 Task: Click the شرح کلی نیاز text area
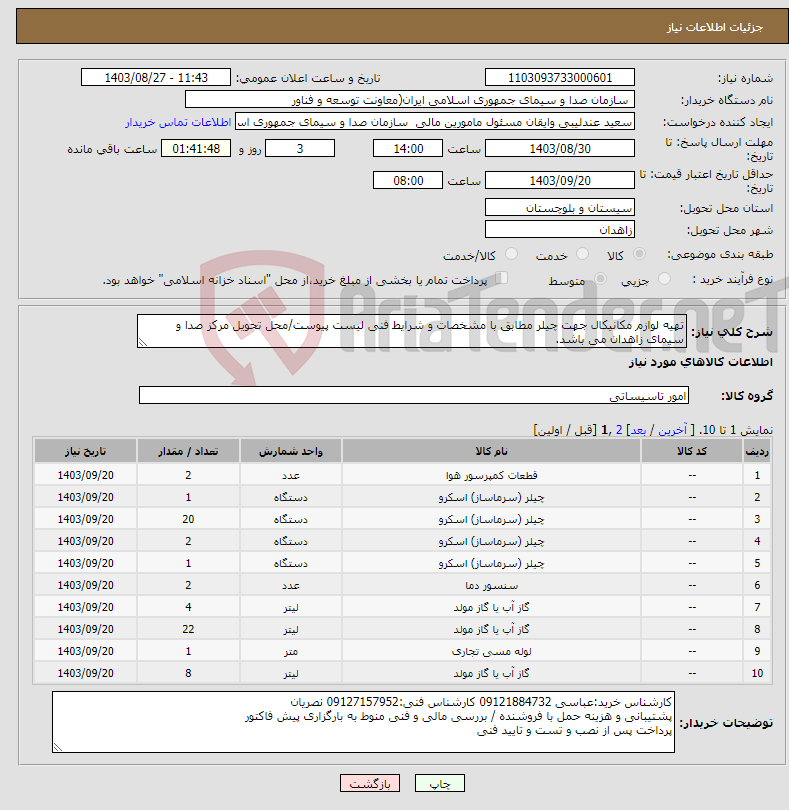(x=412, y=331)
